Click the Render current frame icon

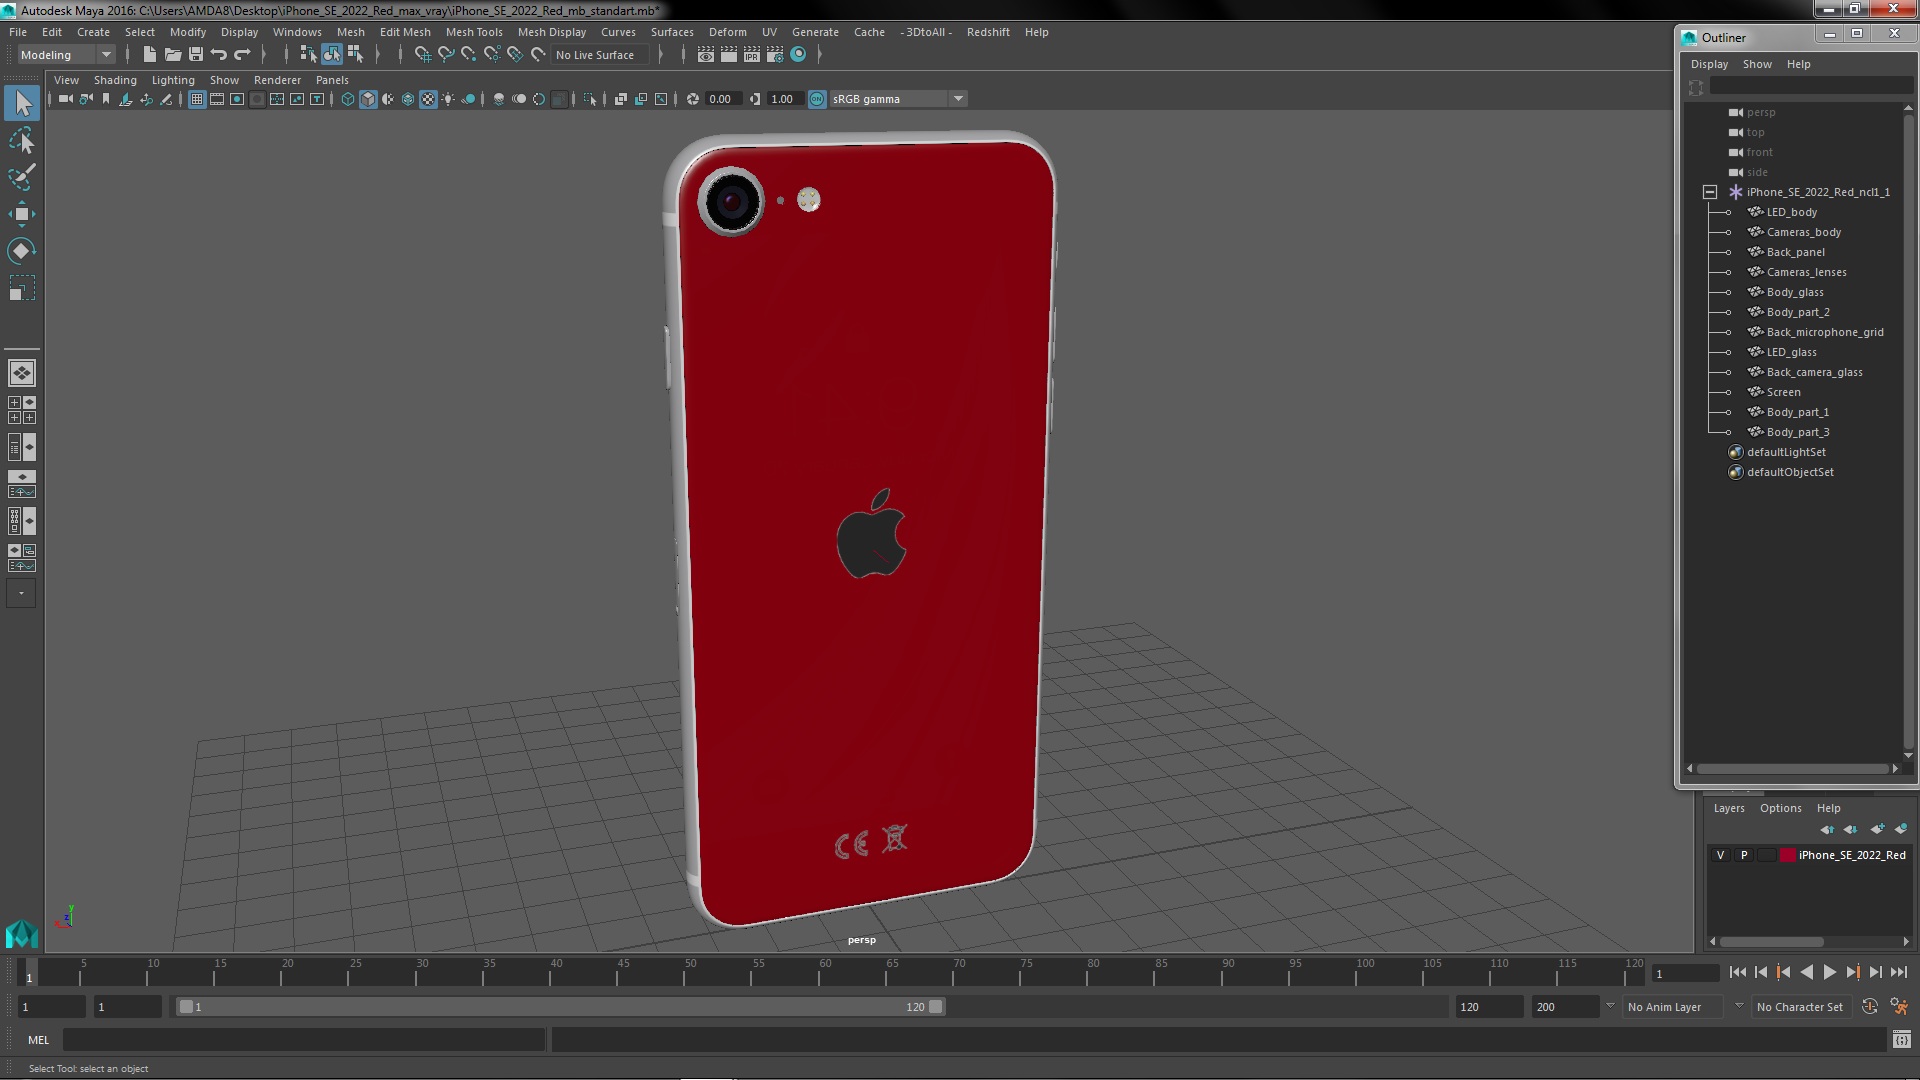point(729,55)
